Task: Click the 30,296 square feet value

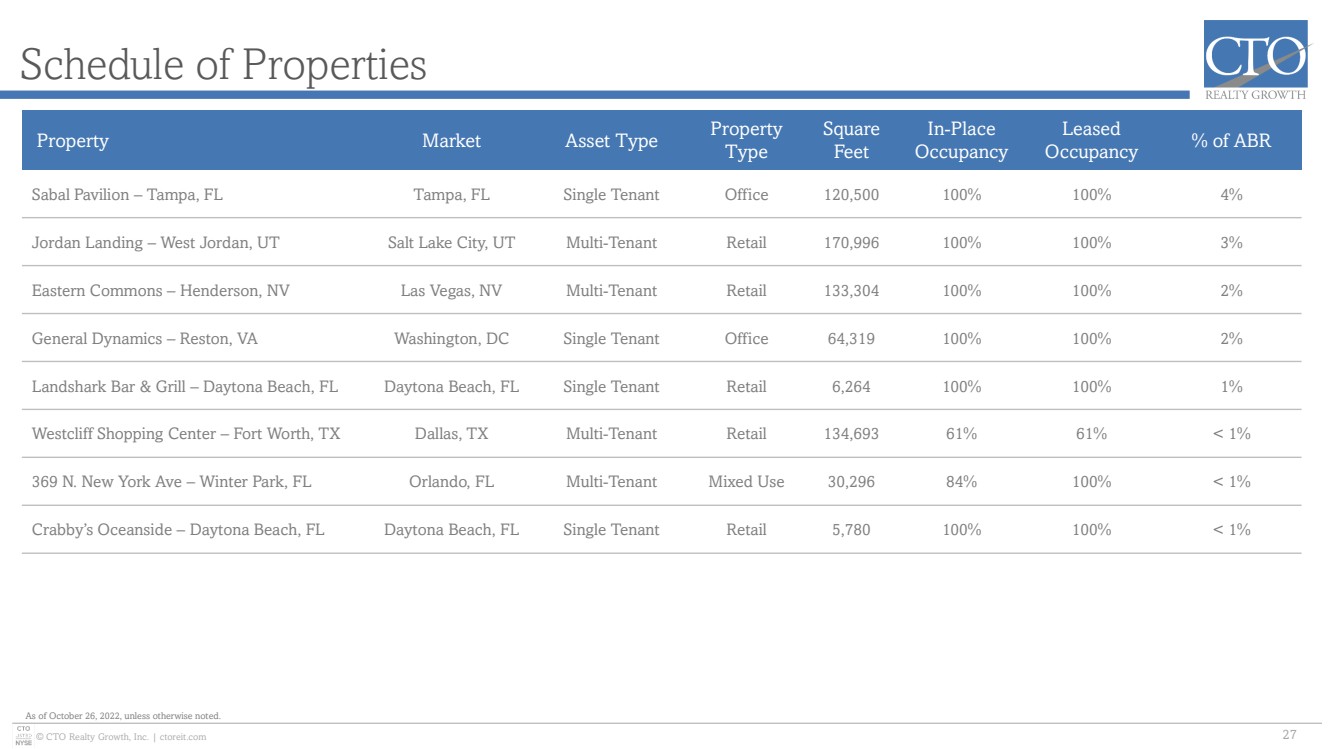Action: (x=851, y=482)
